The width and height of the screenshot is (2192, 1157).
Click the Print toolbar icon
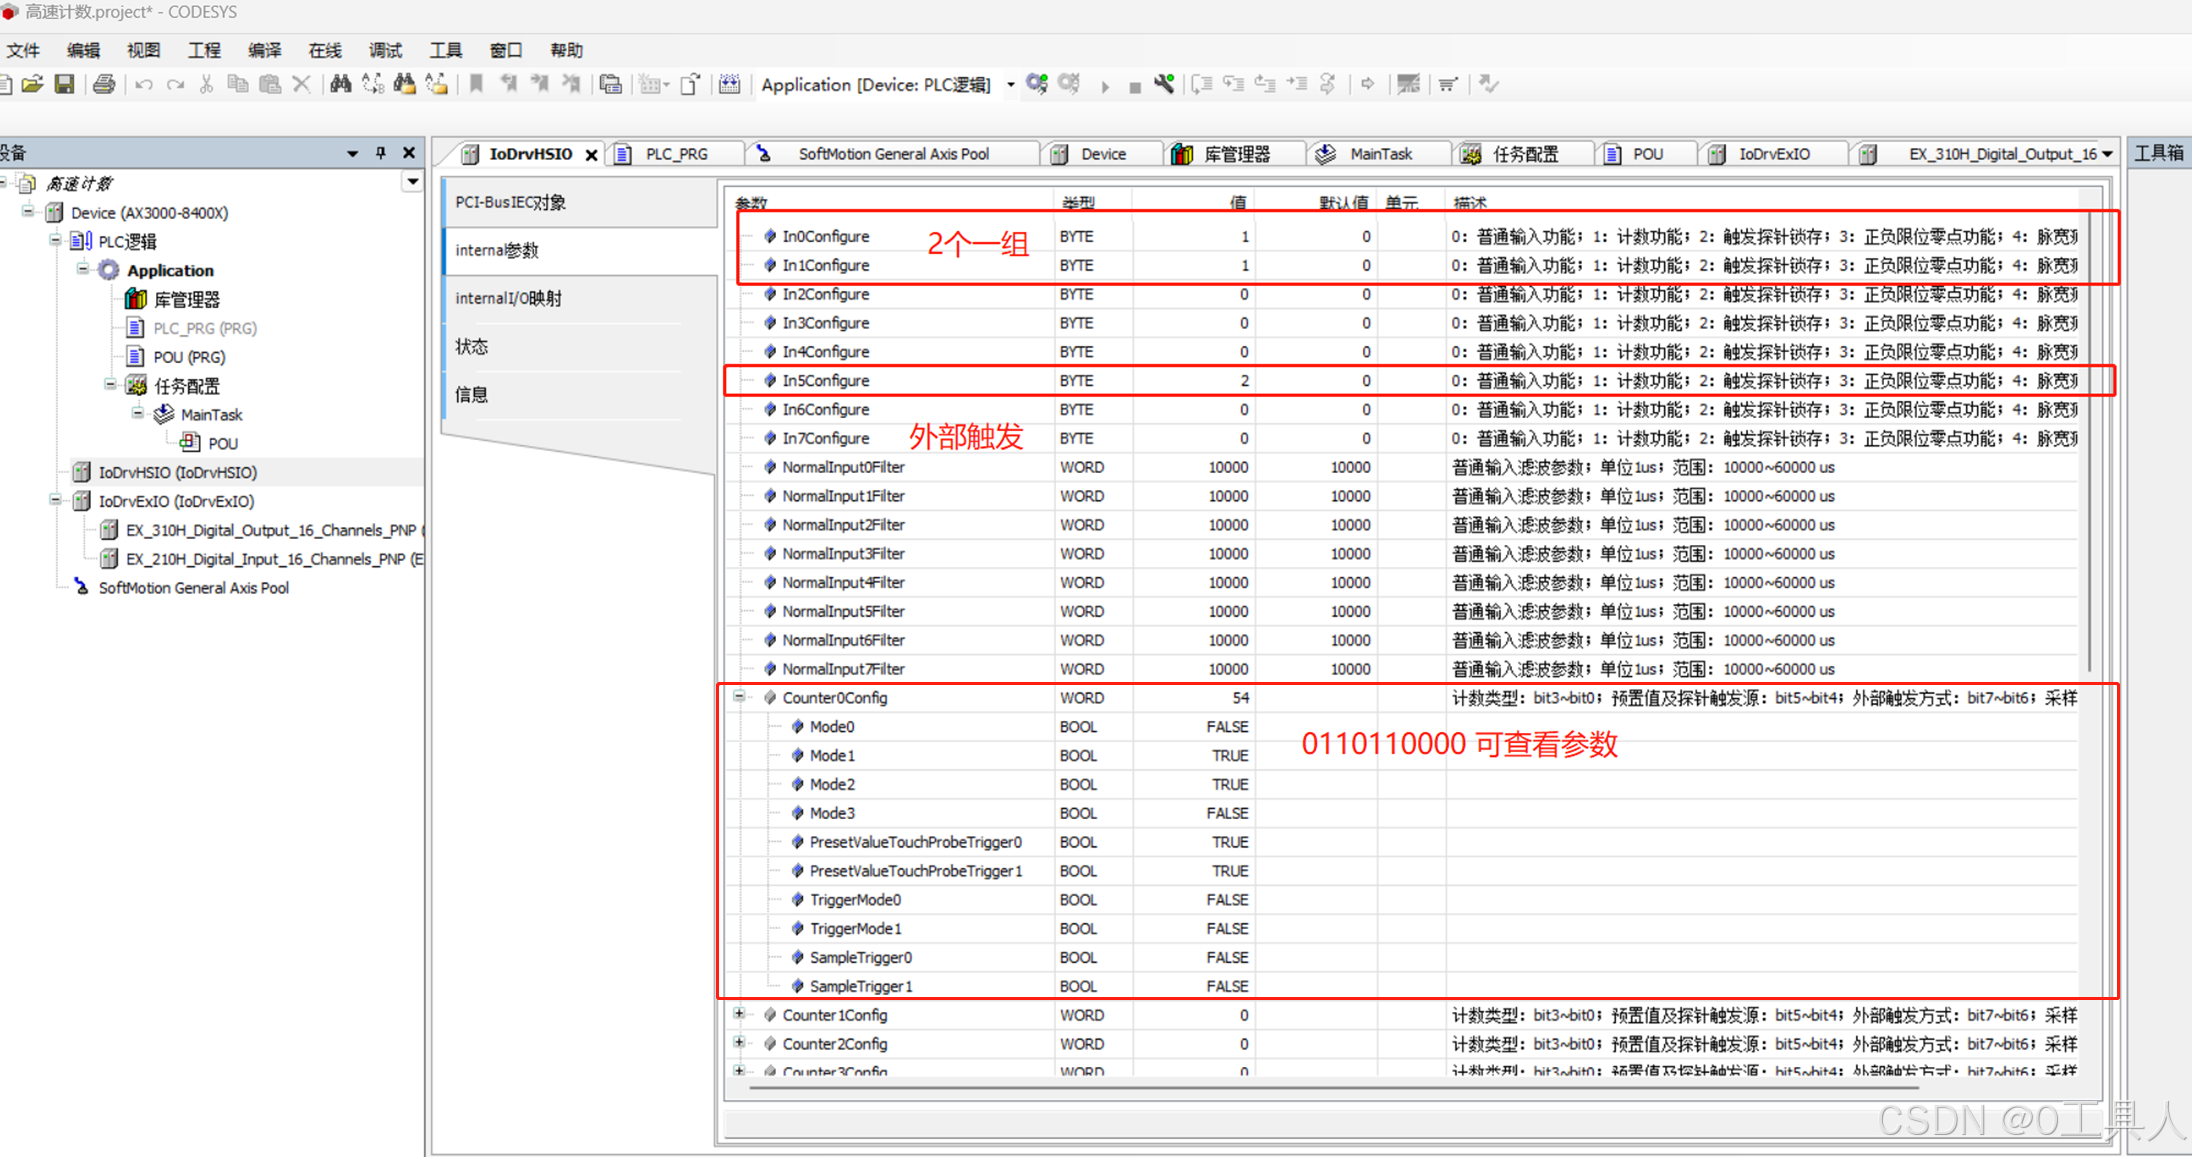[x=103, y=84]
